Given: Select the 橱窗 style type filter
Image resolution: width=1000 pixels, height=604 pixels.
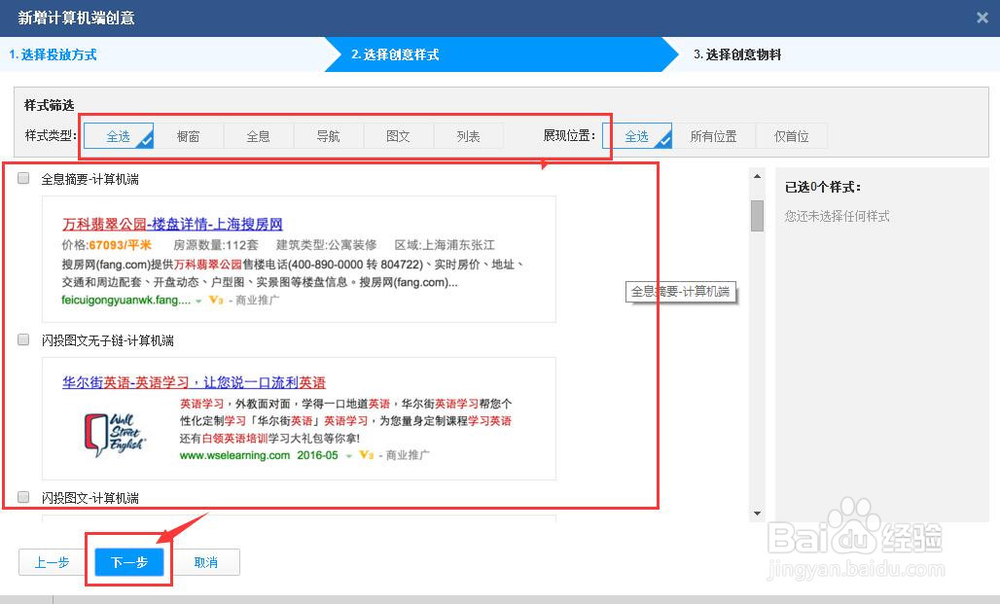Looking at the screenshot, I should pos(189,135).
